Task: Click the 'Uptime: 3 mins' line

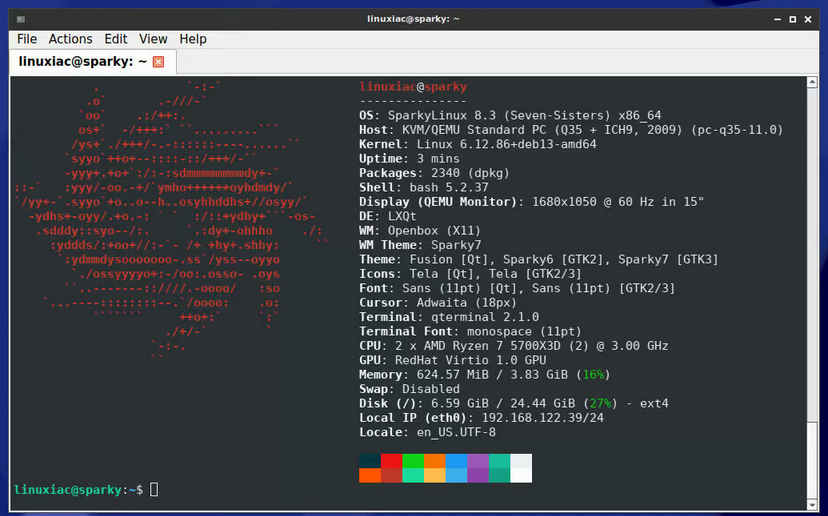Action: tap(409, 159)
